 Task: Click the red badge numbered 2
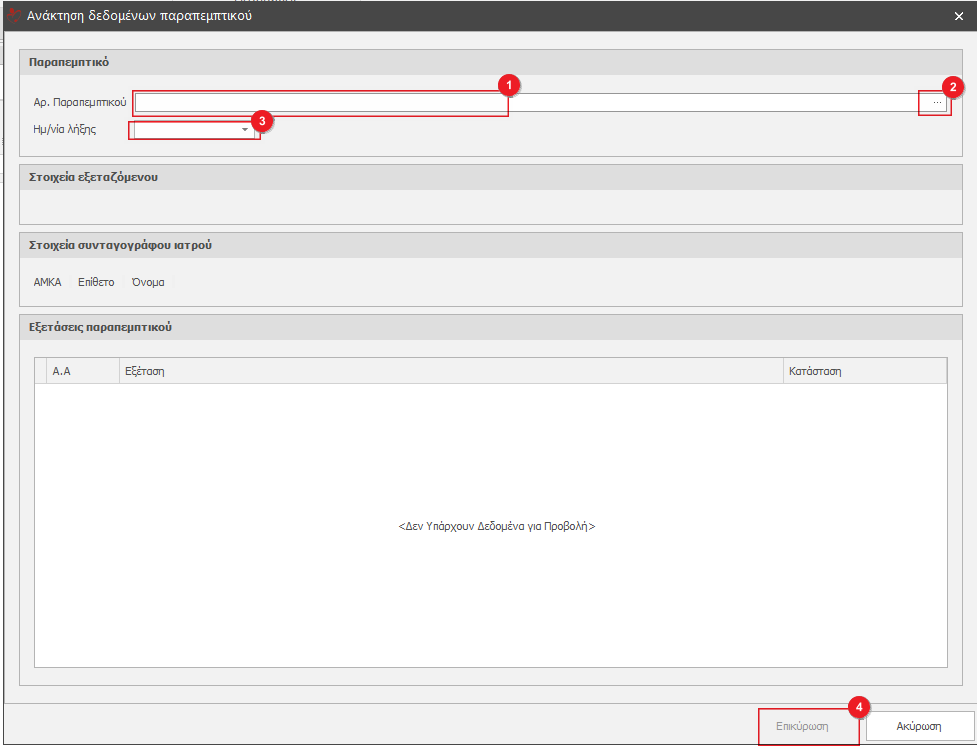(954, 87)
